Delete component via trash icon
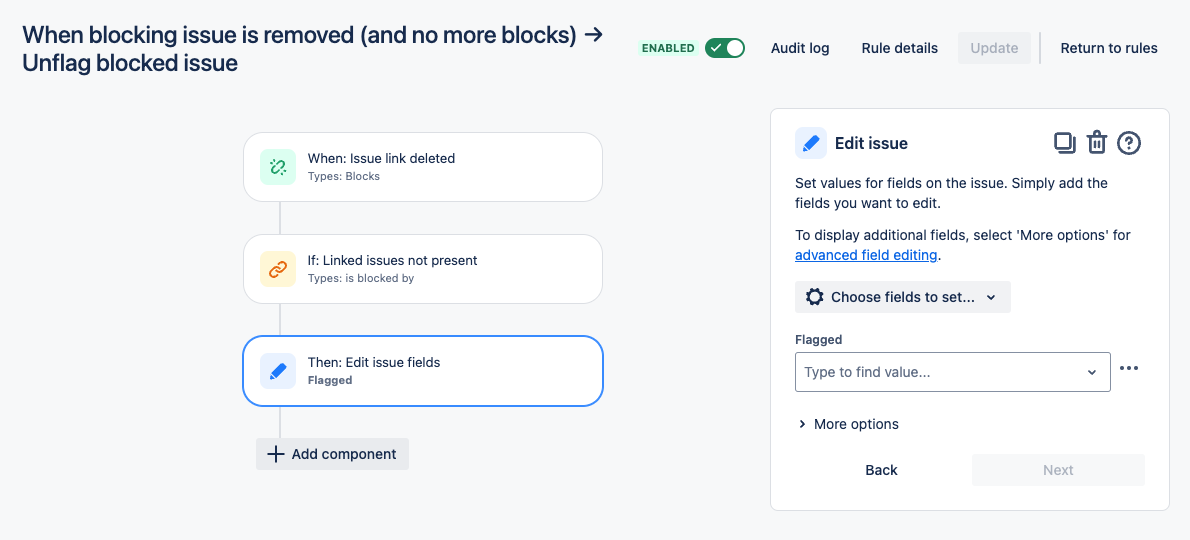1190x540 pixels. tap(1097, 143)
